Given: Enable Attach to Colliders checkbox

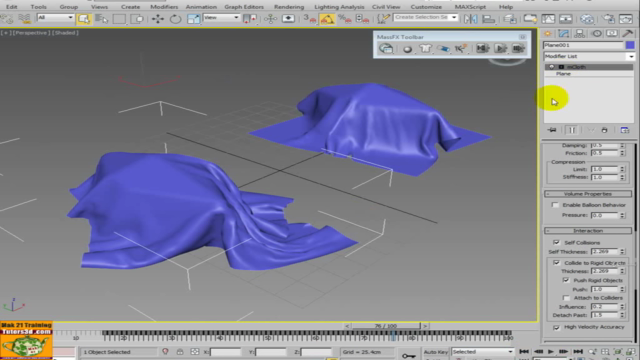Looking at the screenshot, I should pos(565,298).
